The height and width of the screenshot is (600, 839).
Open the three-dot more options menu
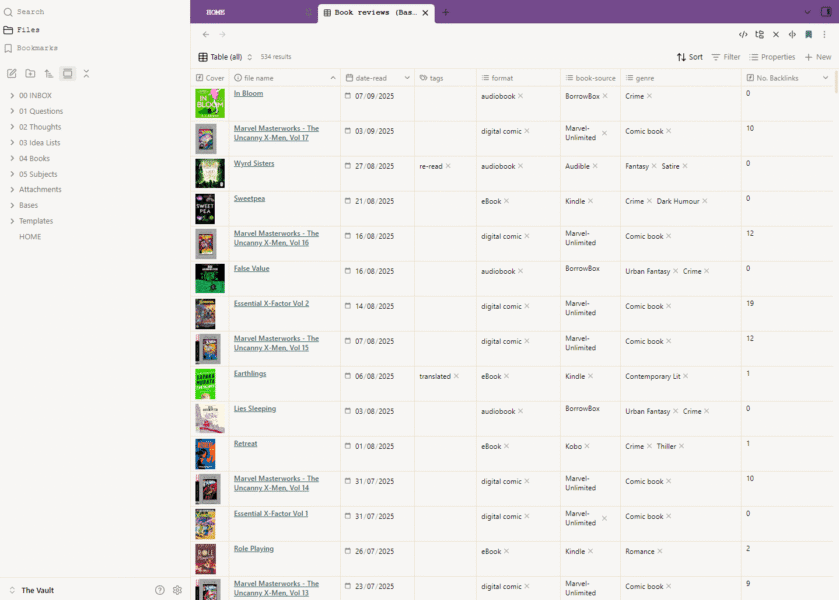pos(824,35)
